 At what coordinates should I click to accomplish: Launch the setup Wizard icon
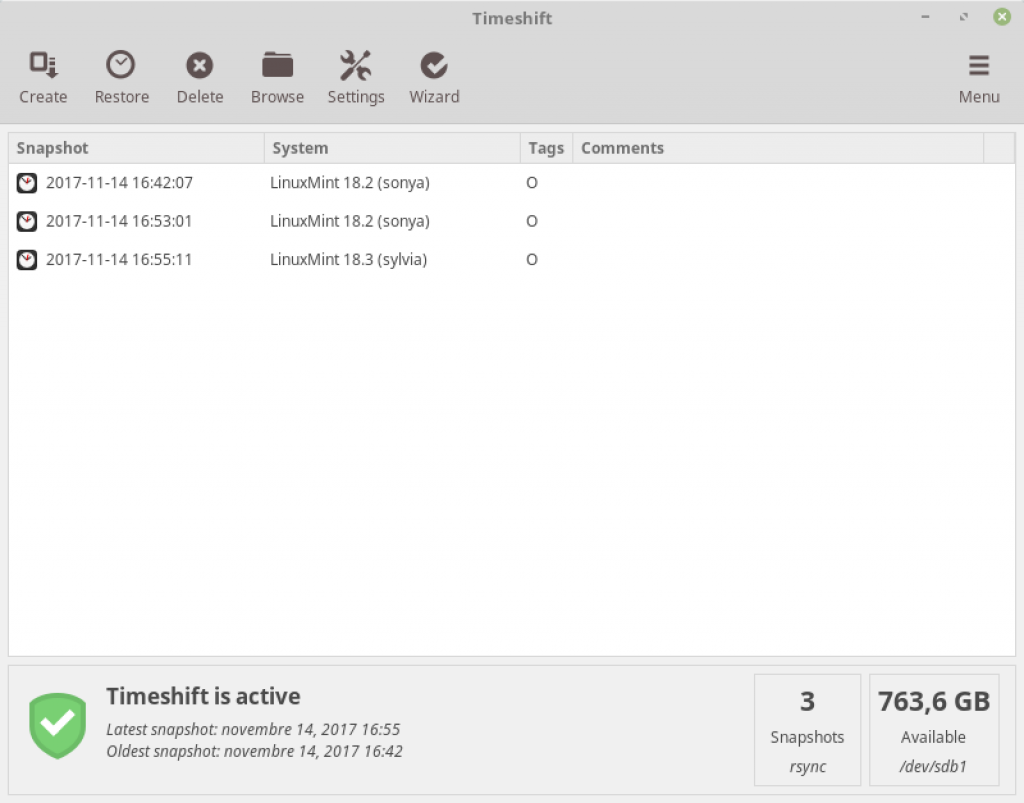(434, 64)
